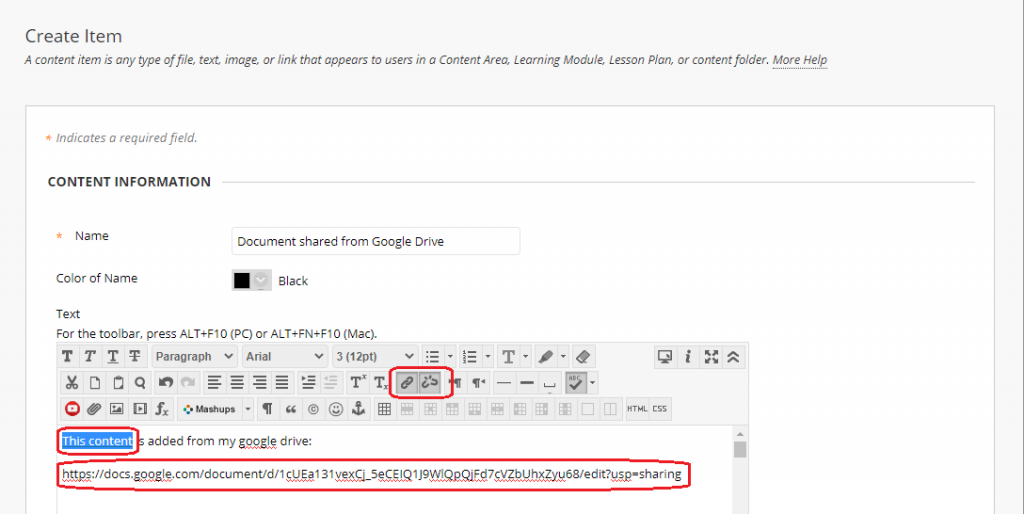Remove link with the broken chain icon
1024x514 pixels.
(x=429, y=383)
